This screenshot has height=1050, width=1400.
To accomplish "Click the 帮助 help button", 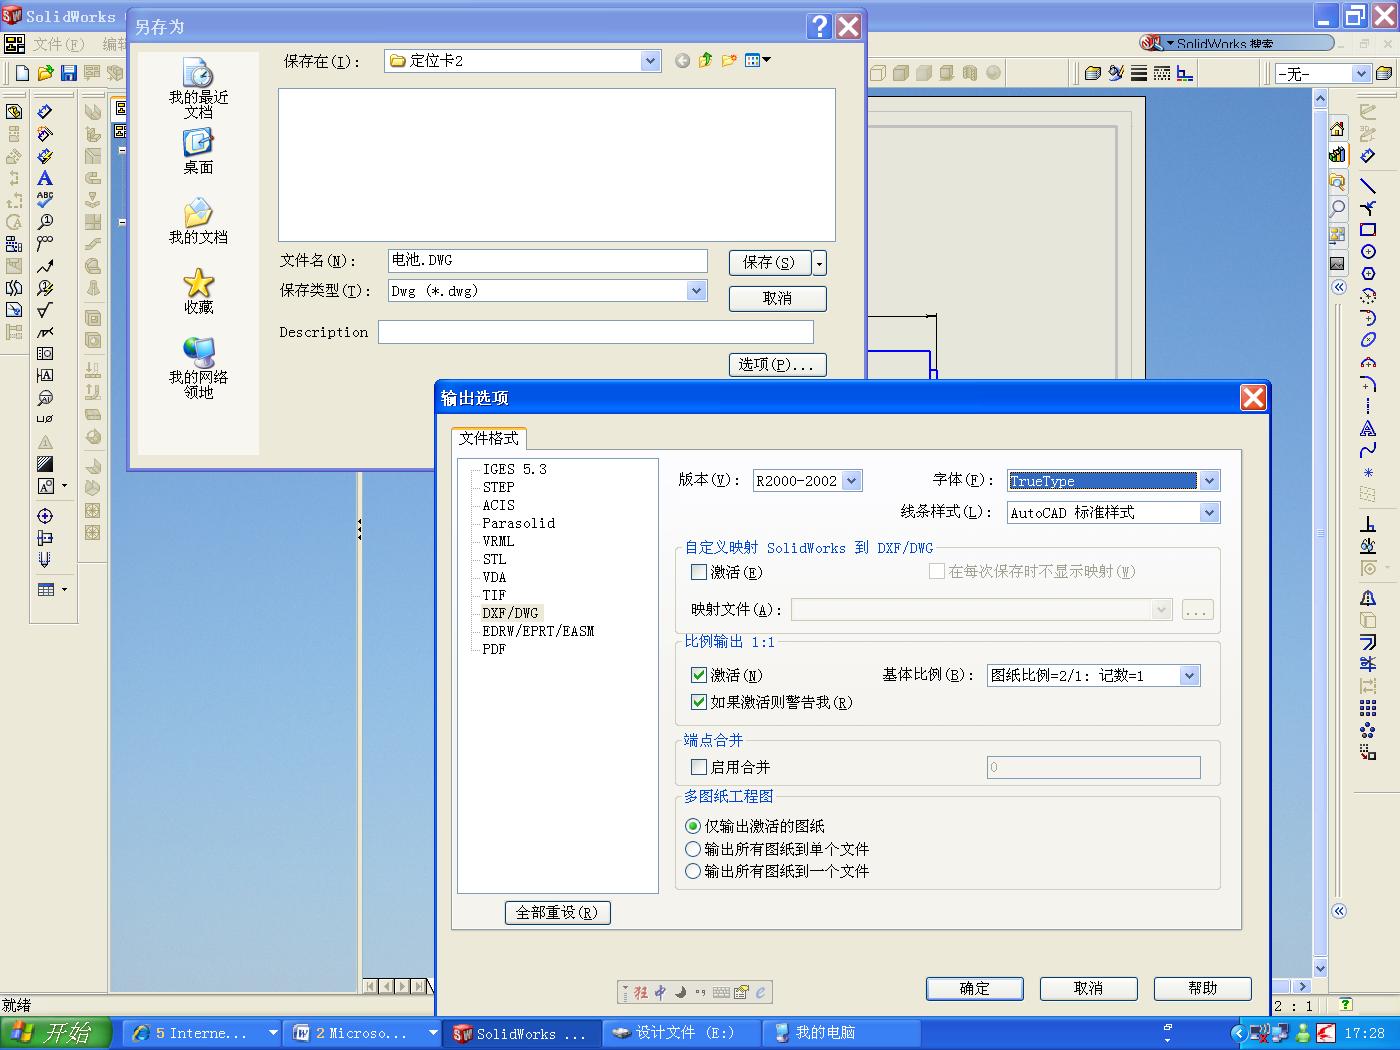I will (1203, 989).
